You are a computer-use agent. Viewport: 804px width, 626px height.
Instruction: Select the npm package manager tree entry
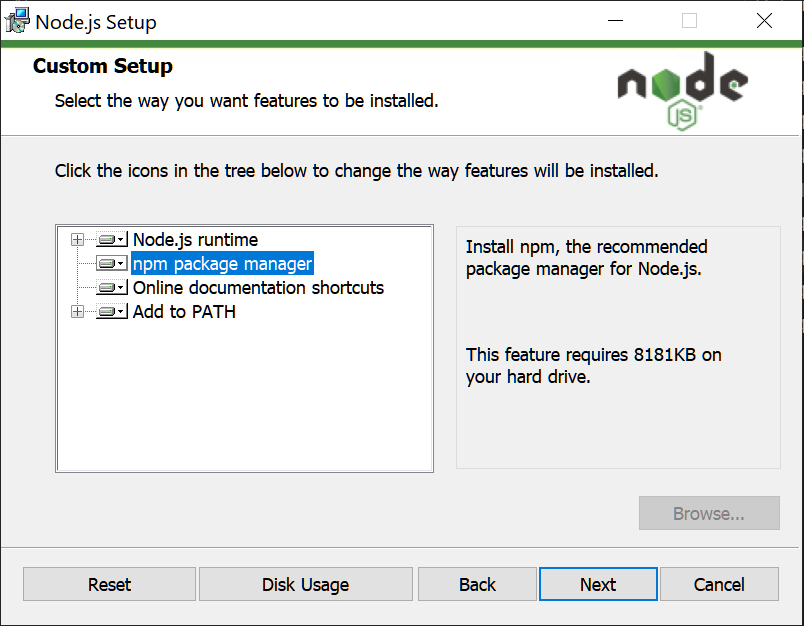click(222, 263)
